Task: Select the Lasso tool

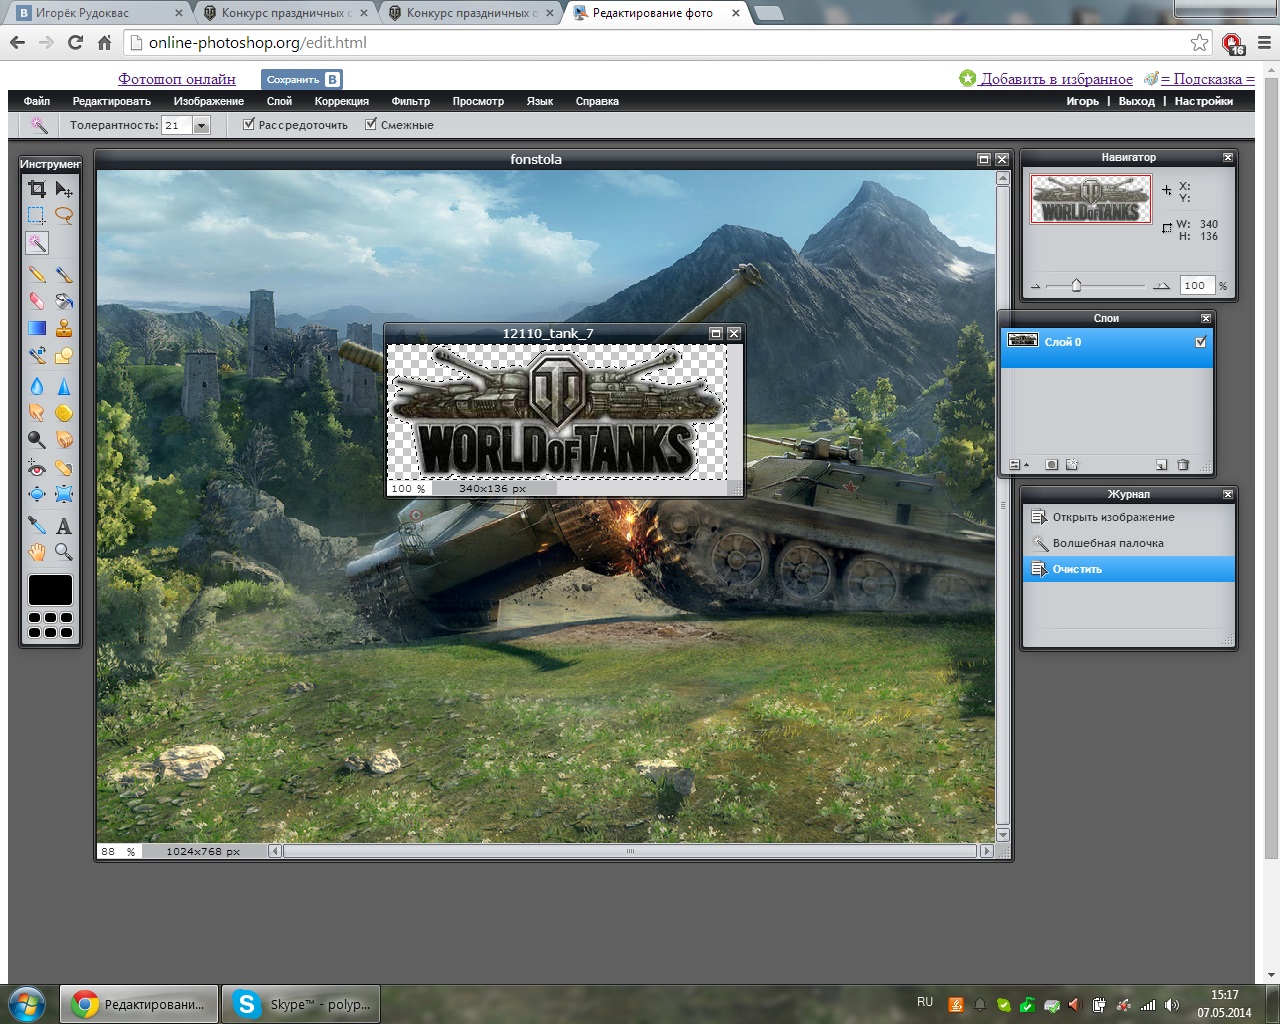Action: pos(64,215)
